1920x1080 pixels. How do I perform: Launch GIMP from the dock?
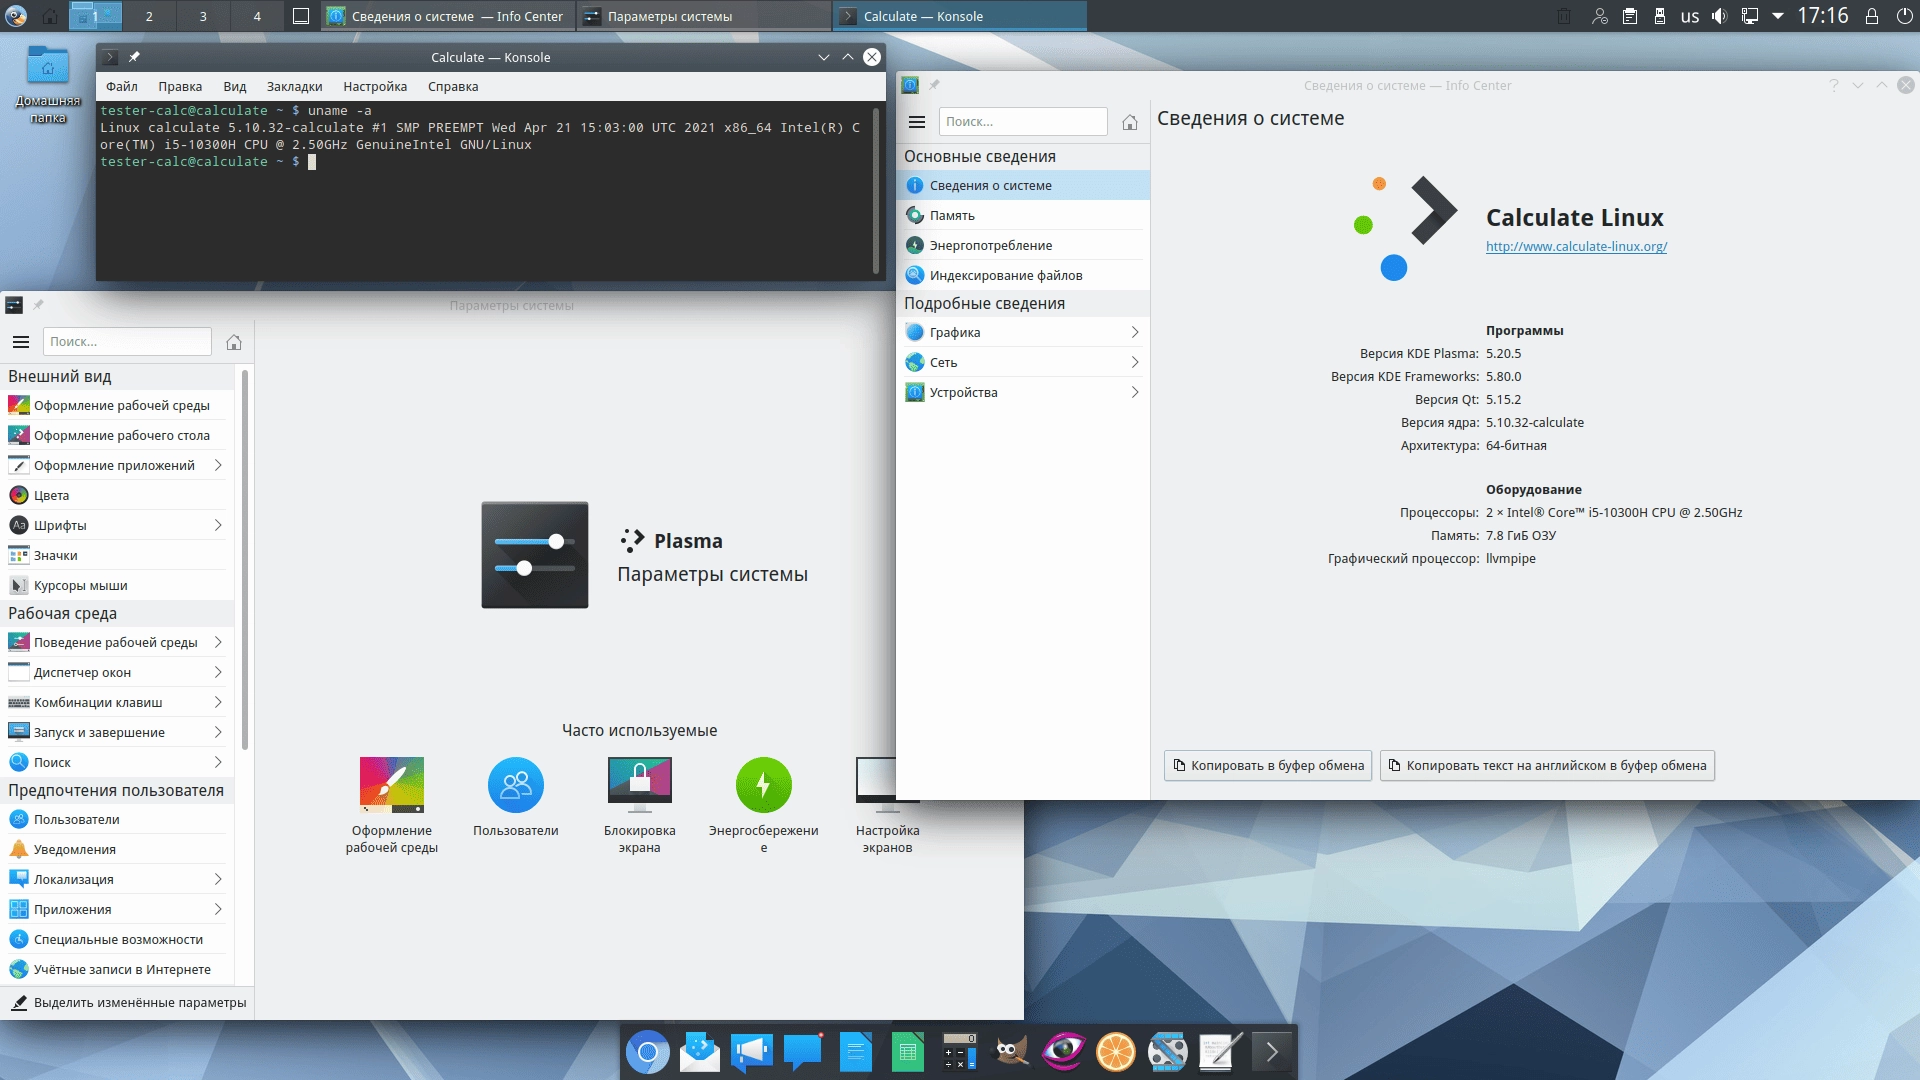[x=1011, y=1052]
